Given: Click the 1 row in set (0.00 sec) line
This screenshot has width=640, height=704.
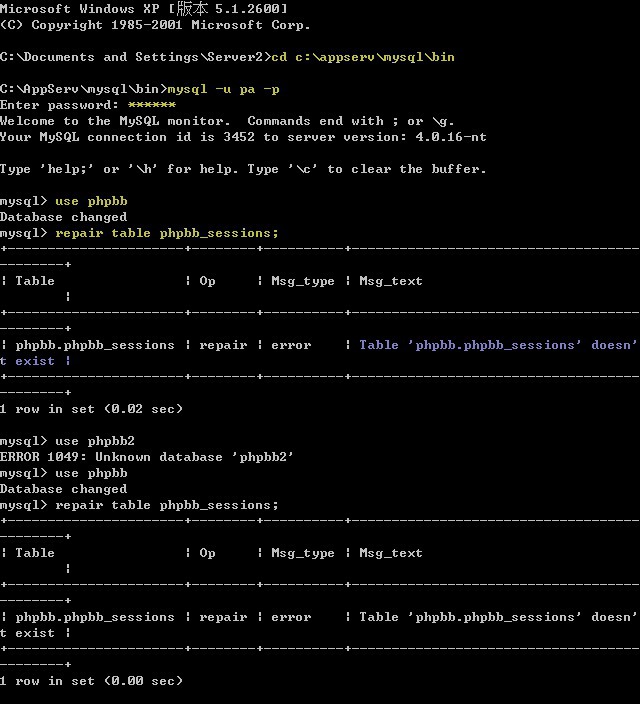Looking at the screenshot, I should [x=91, y=681].
